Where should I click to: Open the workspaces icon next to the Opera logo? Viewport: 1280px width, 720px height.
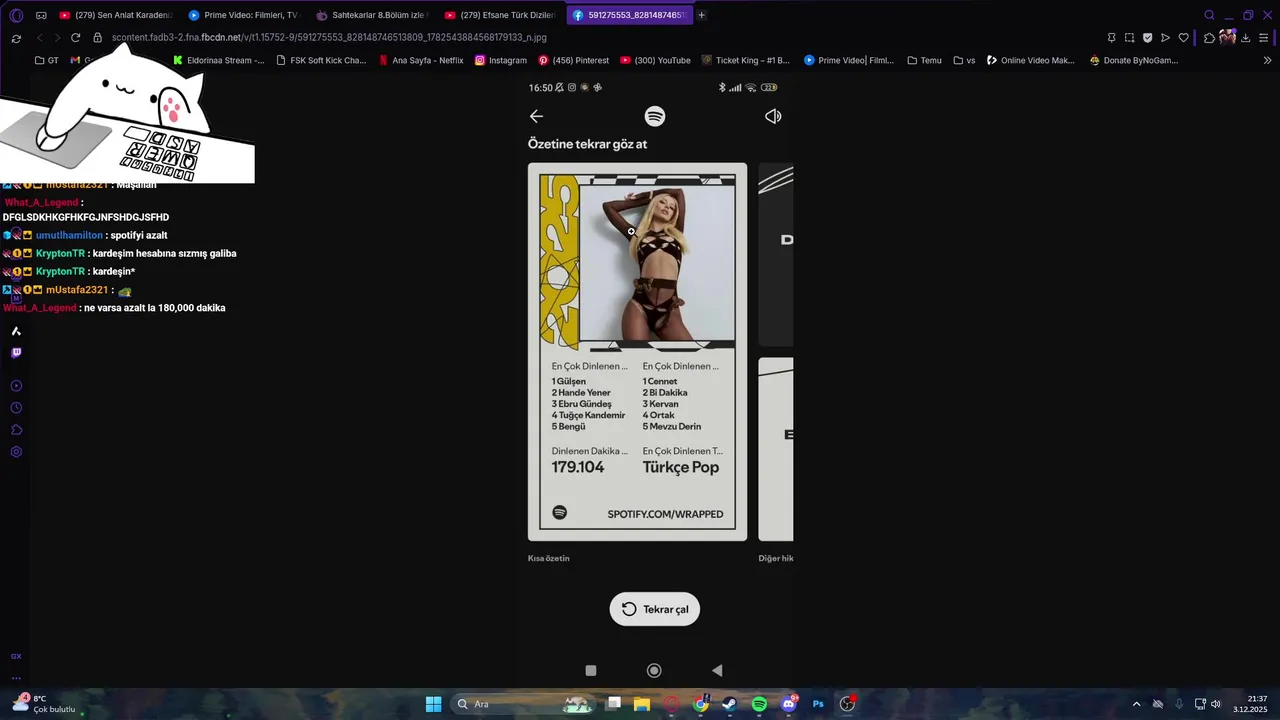pos(41,15)
